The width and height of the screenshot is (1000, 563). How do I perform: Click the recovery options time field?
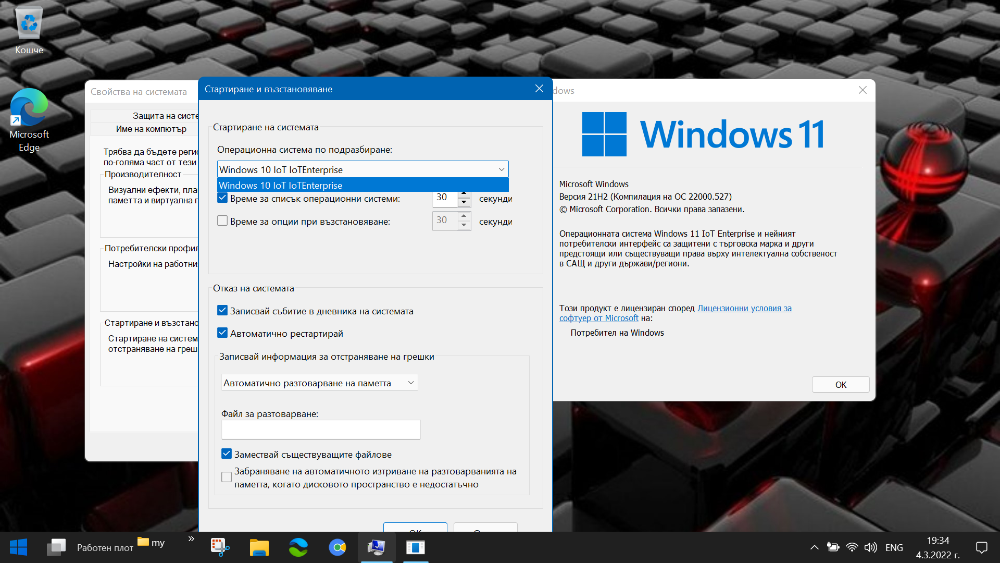(x=445, y=221)
